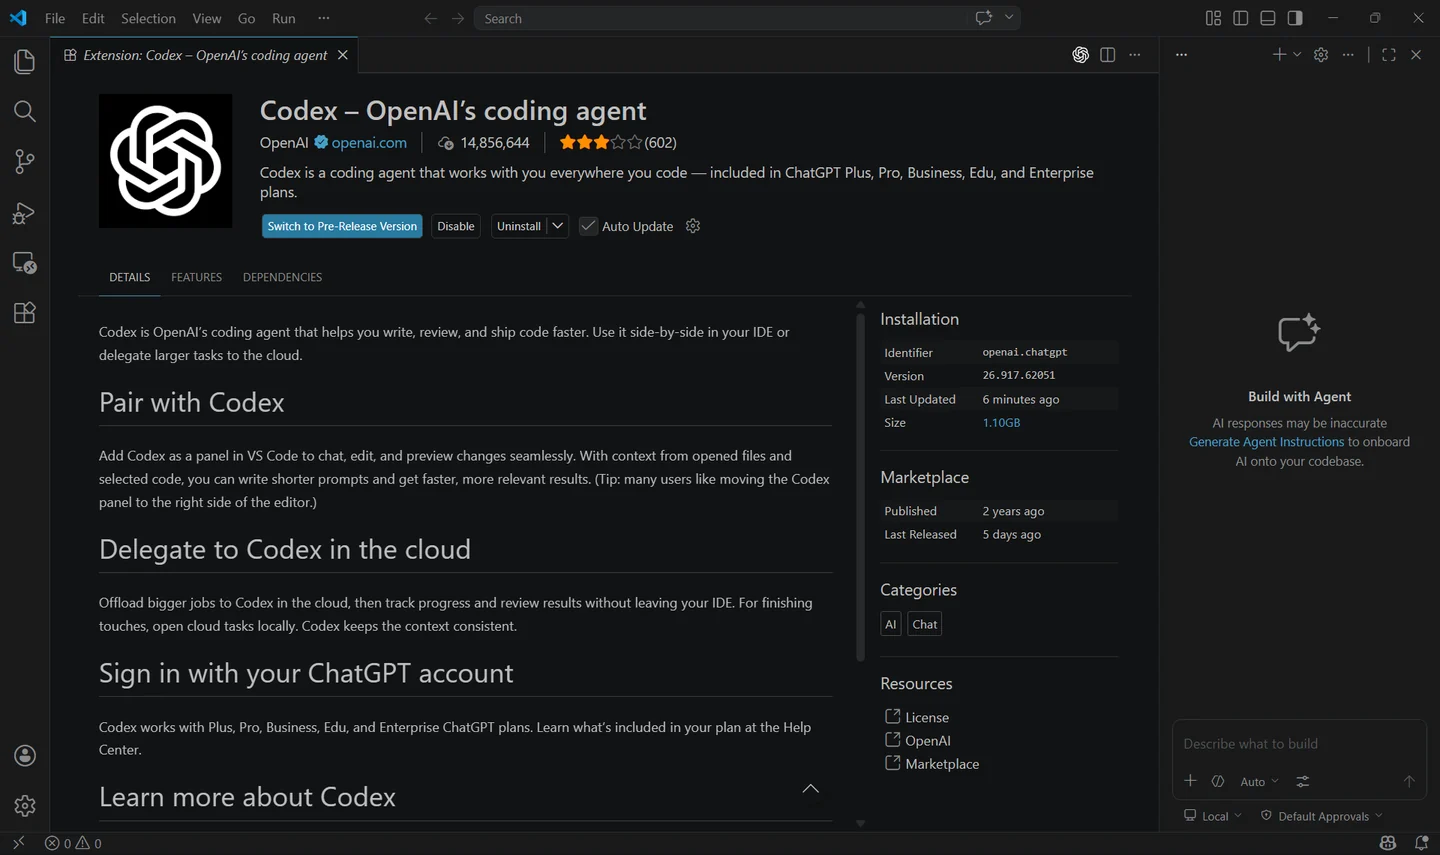This screenshot has height=855, width=1440.
Task: Open the openai.com publisher link
Action: click(369, 142)
